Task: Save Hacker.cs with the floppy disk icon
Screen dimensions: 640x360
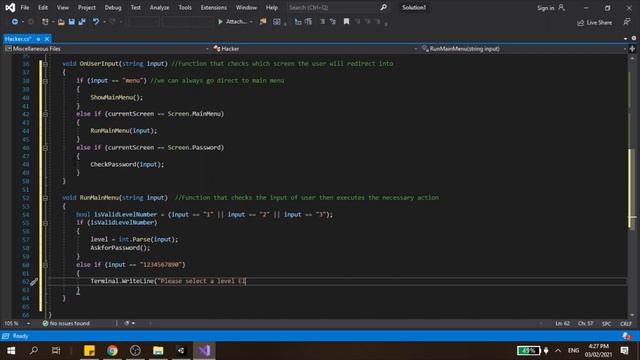Action: coord(71,22)
